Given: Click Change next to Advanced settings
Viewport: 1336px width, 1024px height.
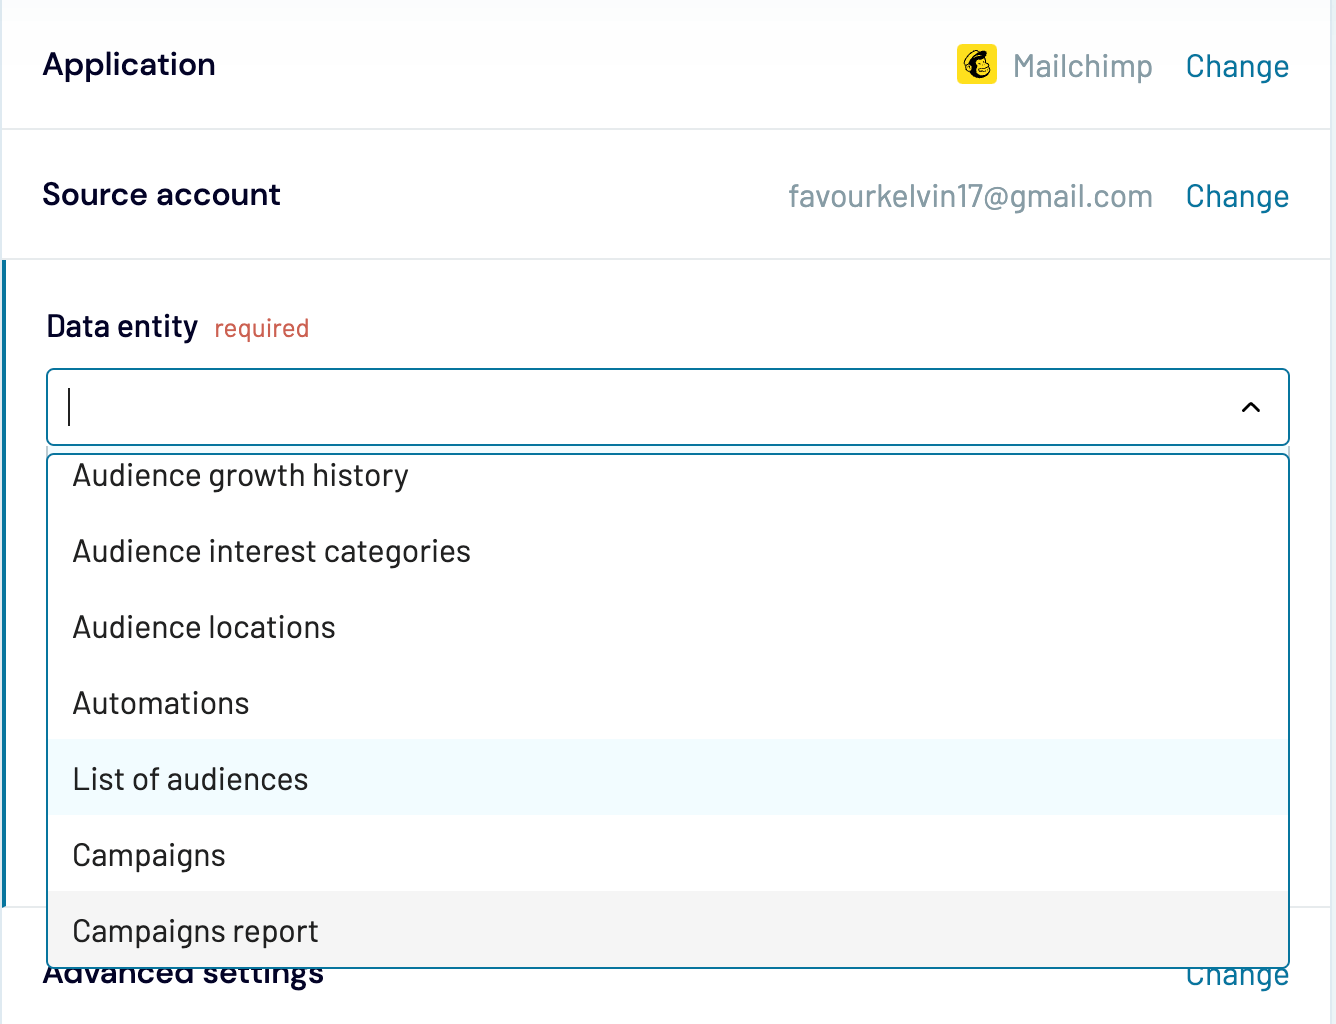Looking at the screenshot, I should 1237,973.
